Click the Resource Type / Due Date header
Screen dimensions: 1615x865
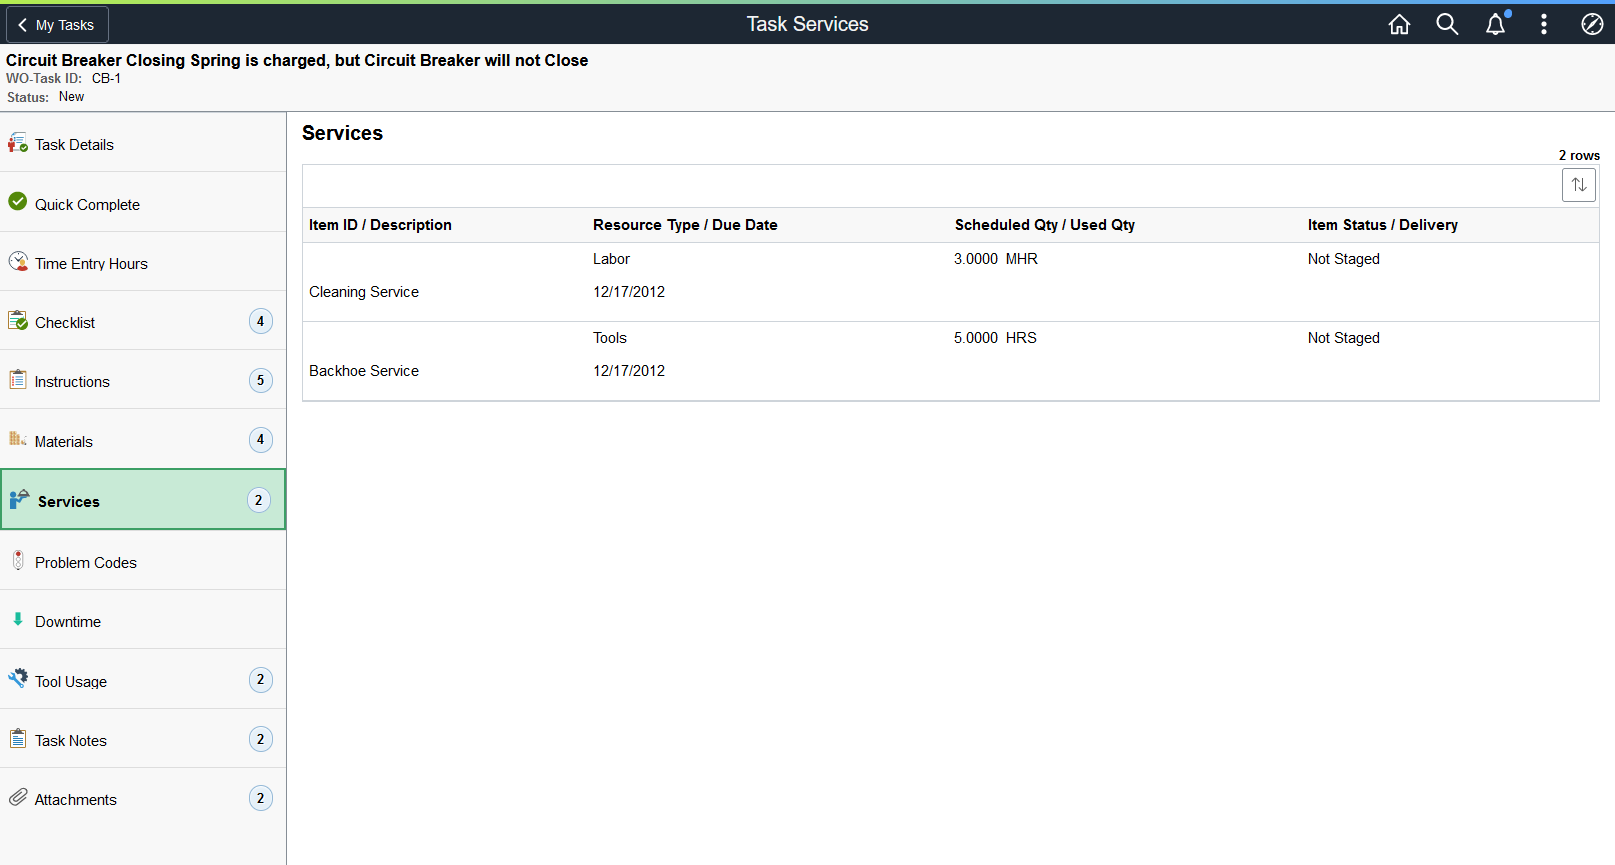click(x=685, y=225)
